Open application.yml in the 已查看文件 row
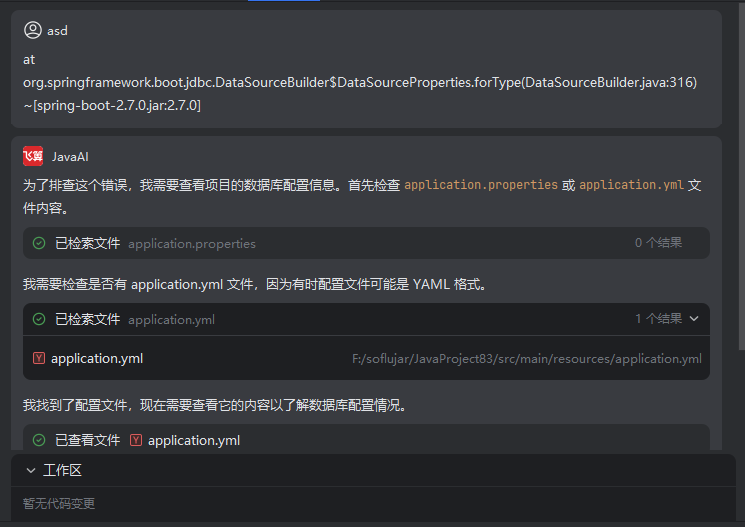The image size is (745, 527). [194, 440]
